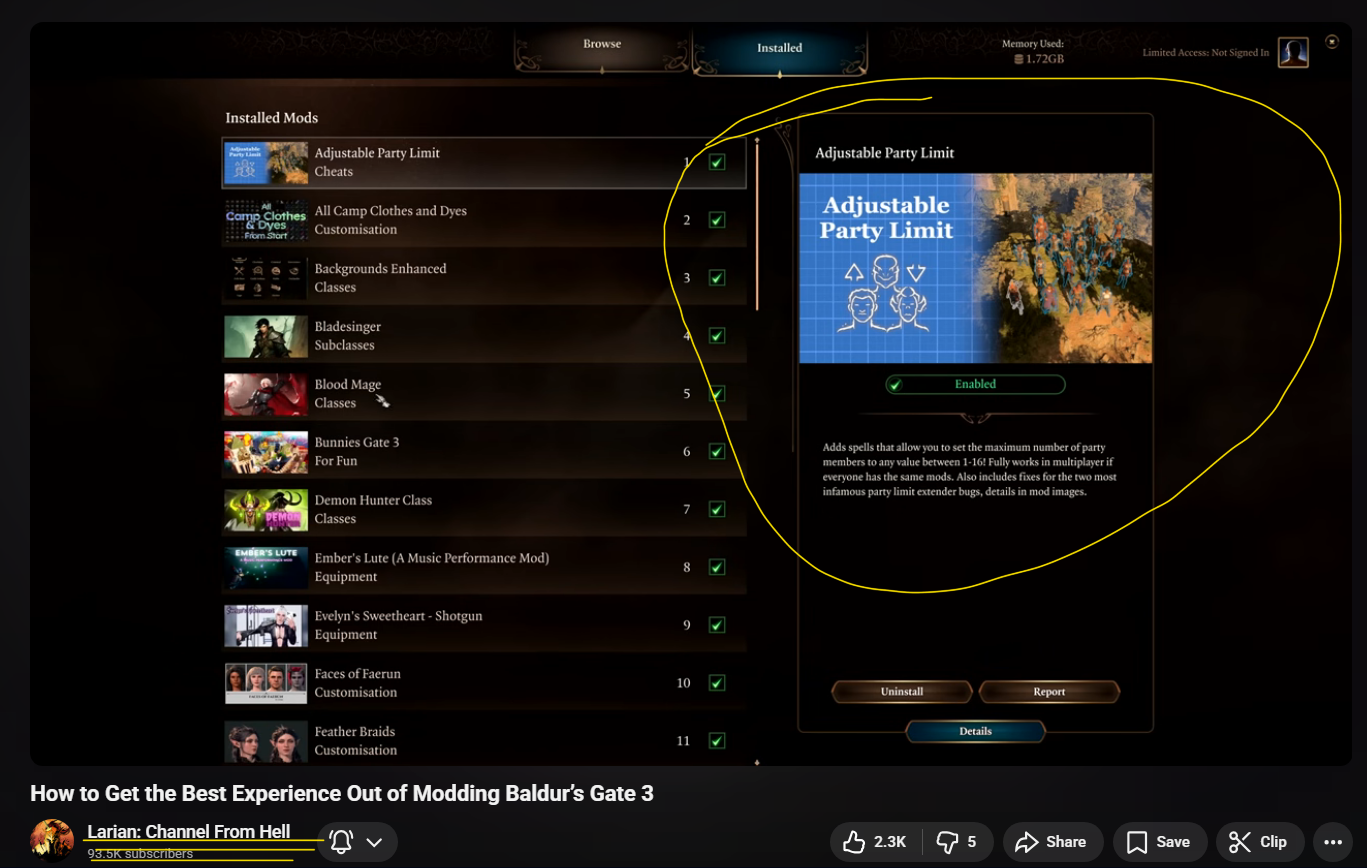This screenshot has width=1367, height=868.
Task: Click the orange mod list scrollbar
Action: pos(757,228)
